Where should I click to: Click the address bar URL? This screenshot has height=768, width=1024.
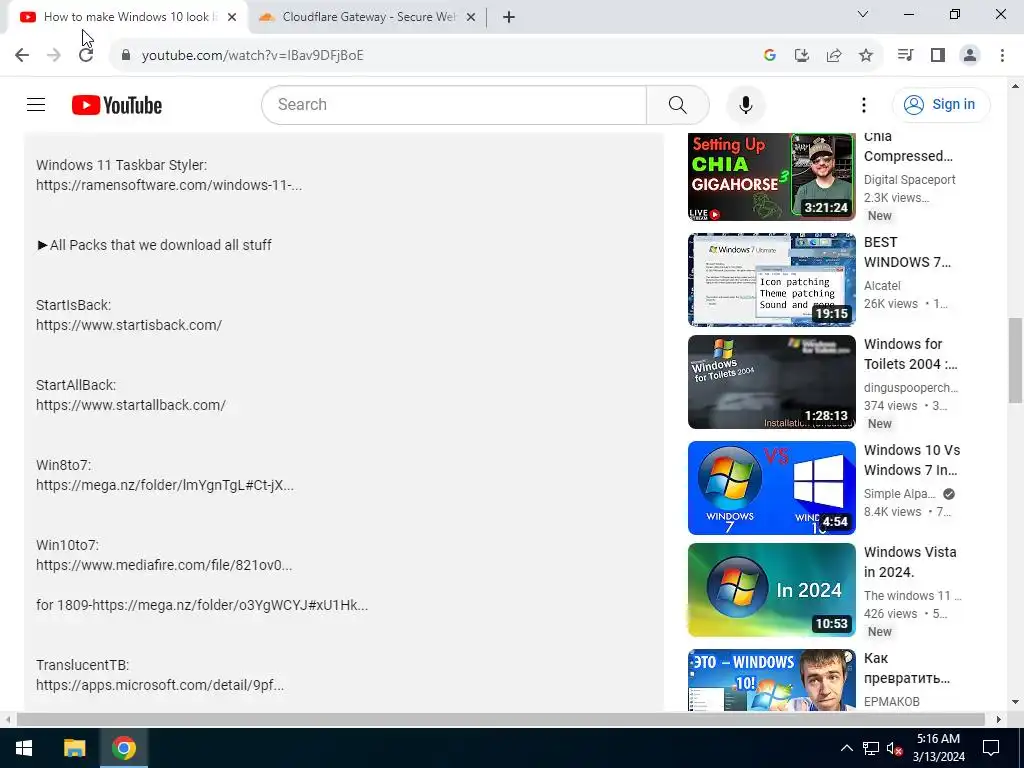point(253,56)
